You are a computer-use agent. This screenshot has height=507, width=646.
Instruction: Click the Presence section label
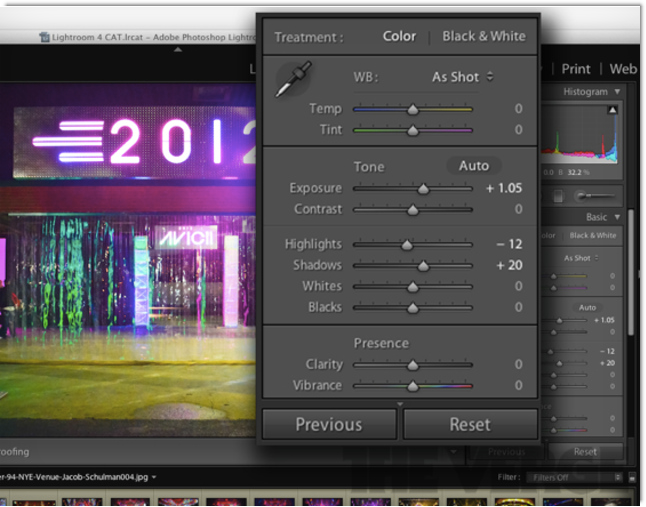pyautogui.click(x=381, y=343)
